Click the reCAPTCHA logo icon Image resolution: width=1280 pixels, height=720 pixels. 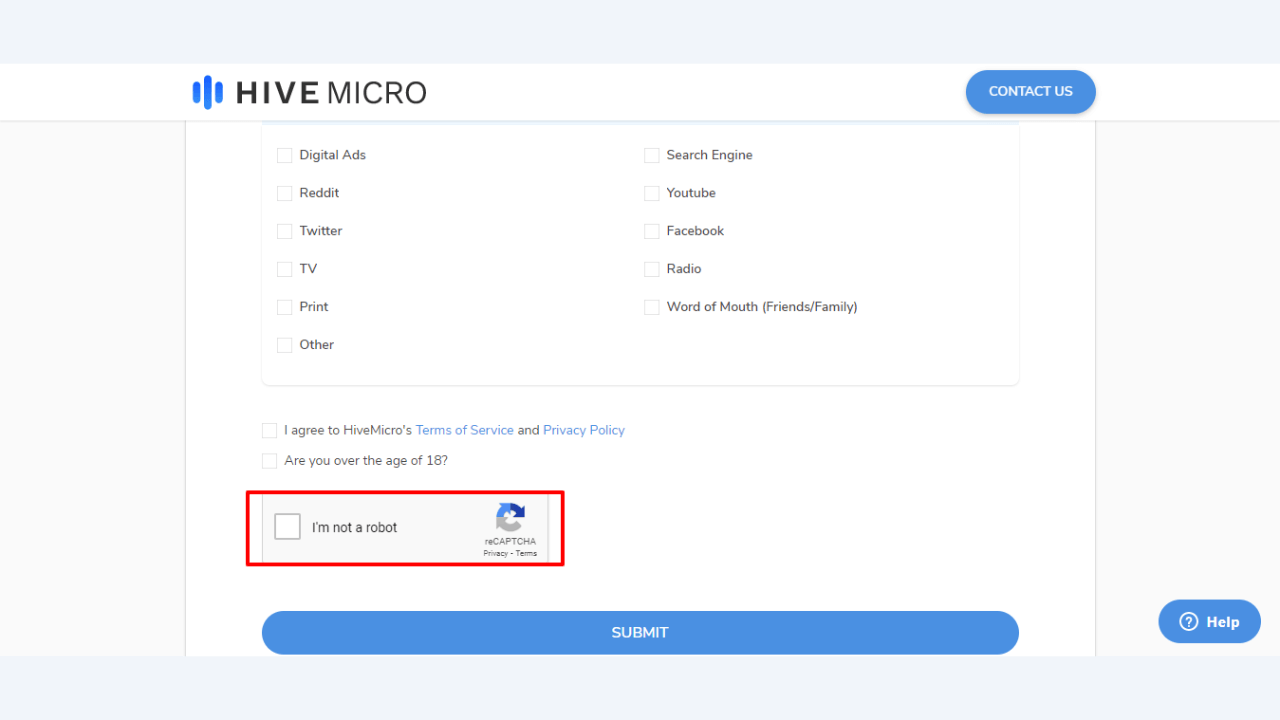(510, 517)
